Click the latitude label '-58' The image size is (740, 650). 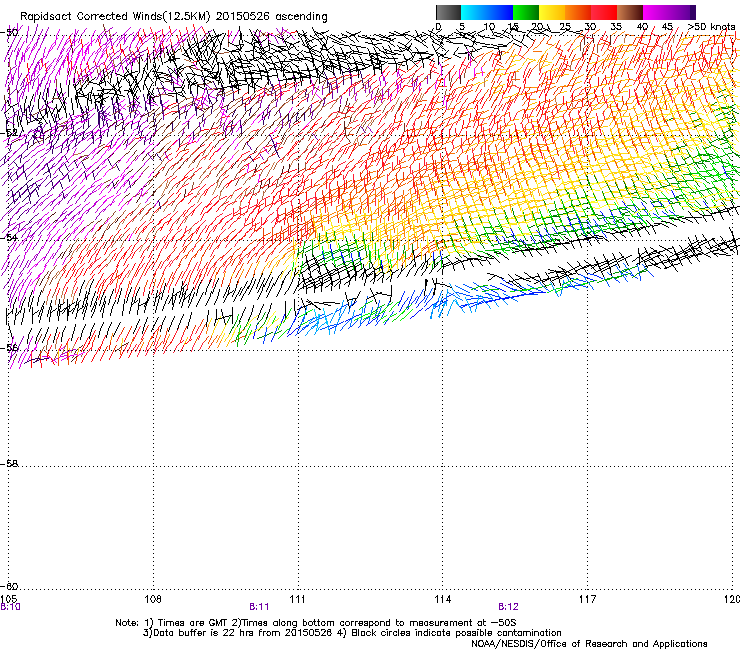pos(9,464)
